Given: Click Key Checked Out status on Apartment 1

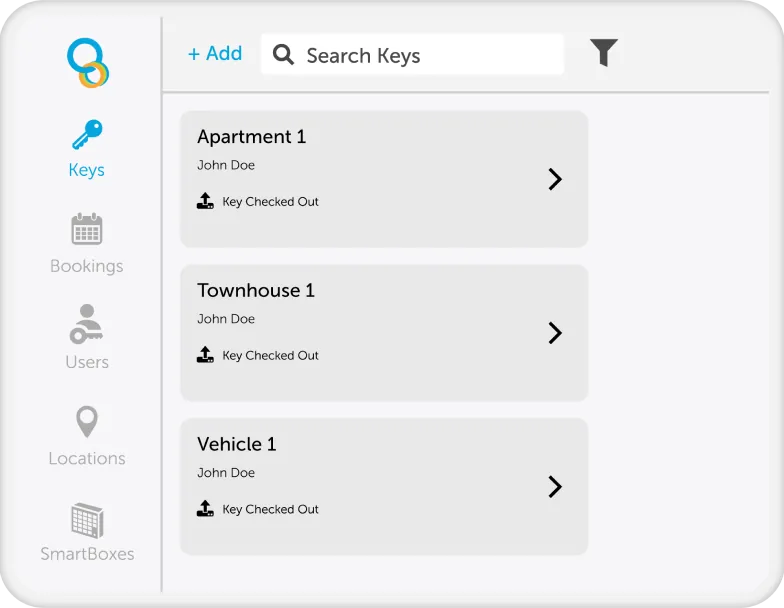Looking at the screenshot, I should point(270,202).
